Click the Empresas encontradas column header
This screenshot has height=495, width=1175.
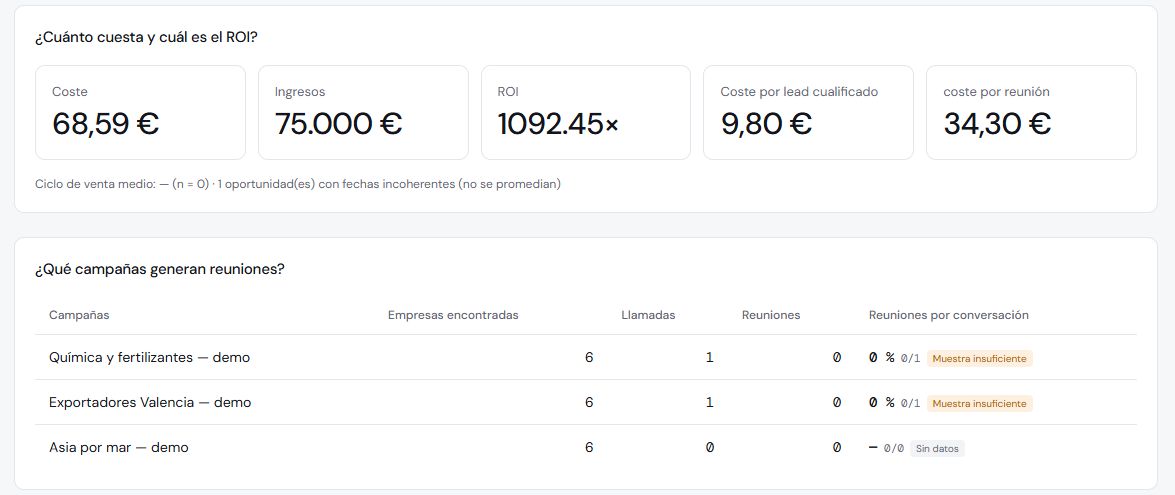point(453,315)
